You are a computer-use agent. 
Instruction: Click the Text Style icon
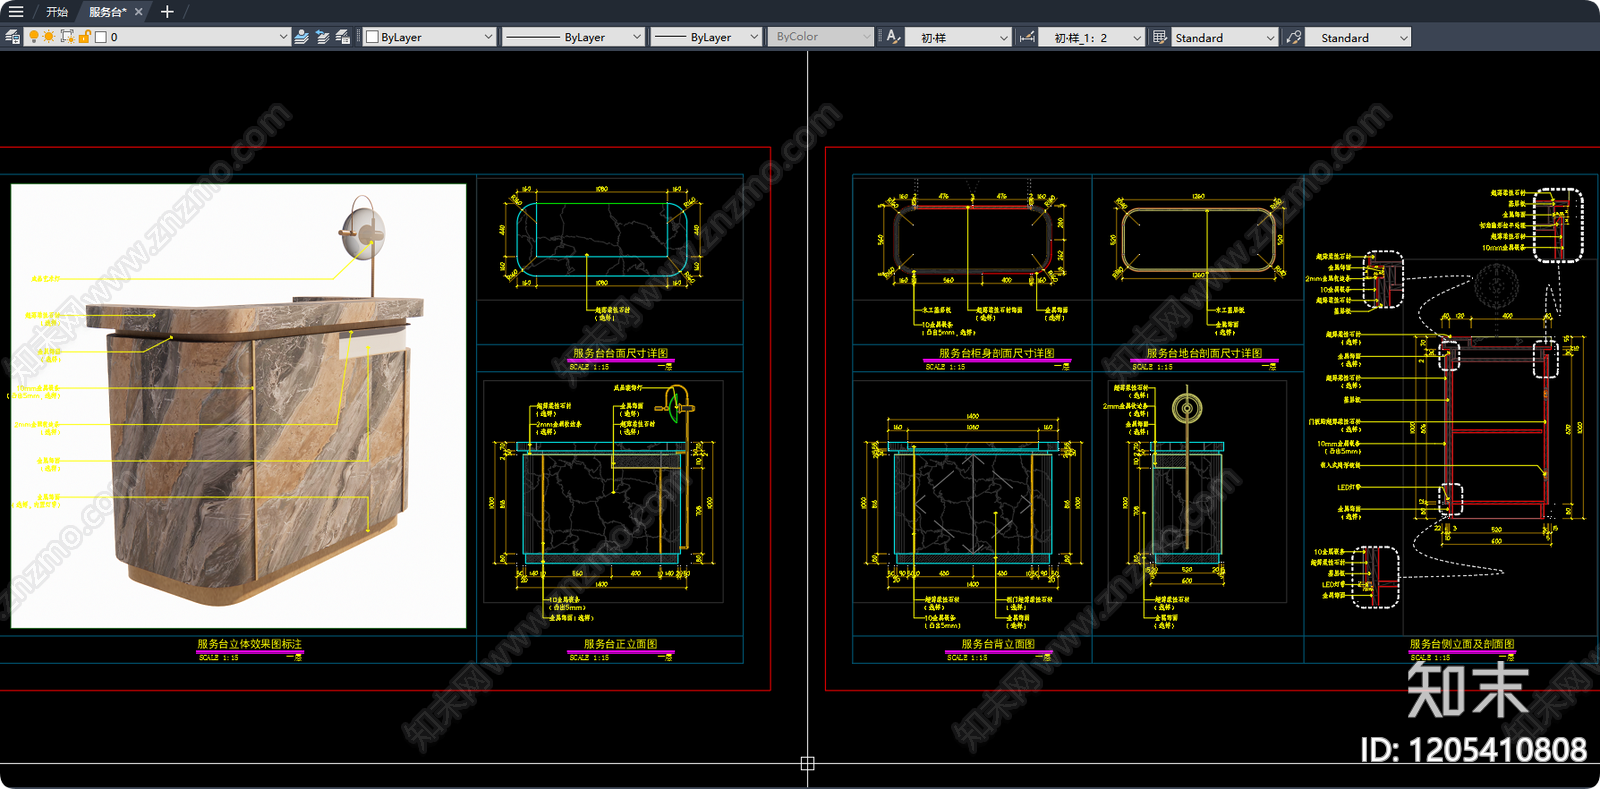point(893,37)
